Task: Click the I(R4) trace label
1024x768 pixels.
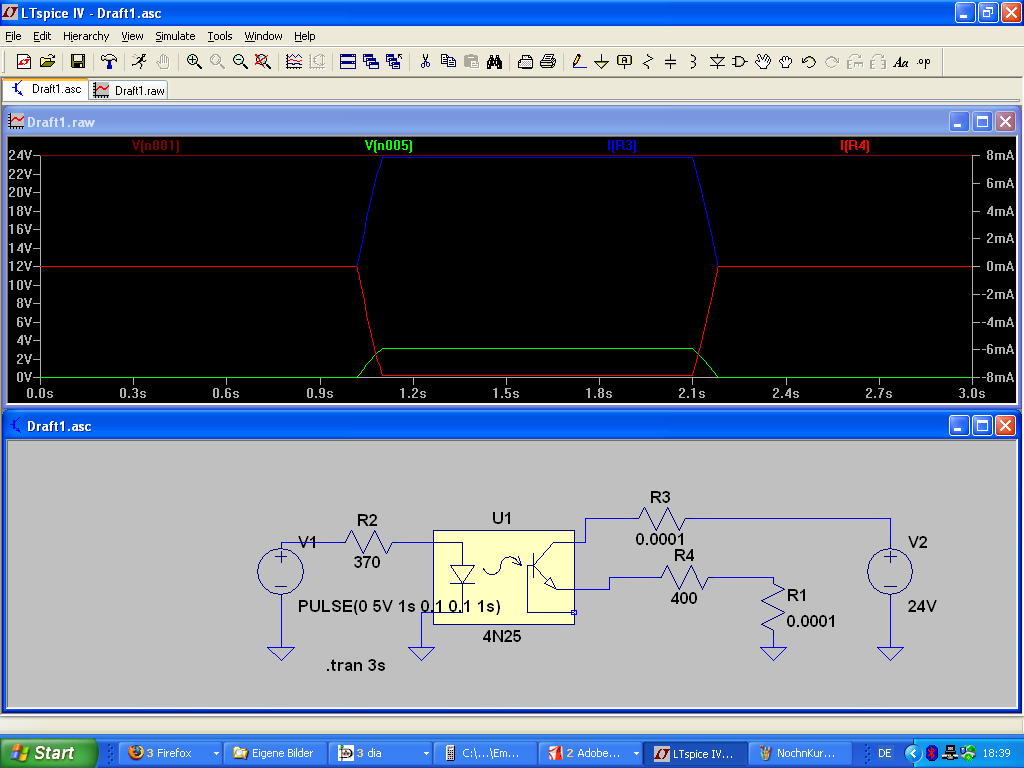Action: tap(855, 146)
